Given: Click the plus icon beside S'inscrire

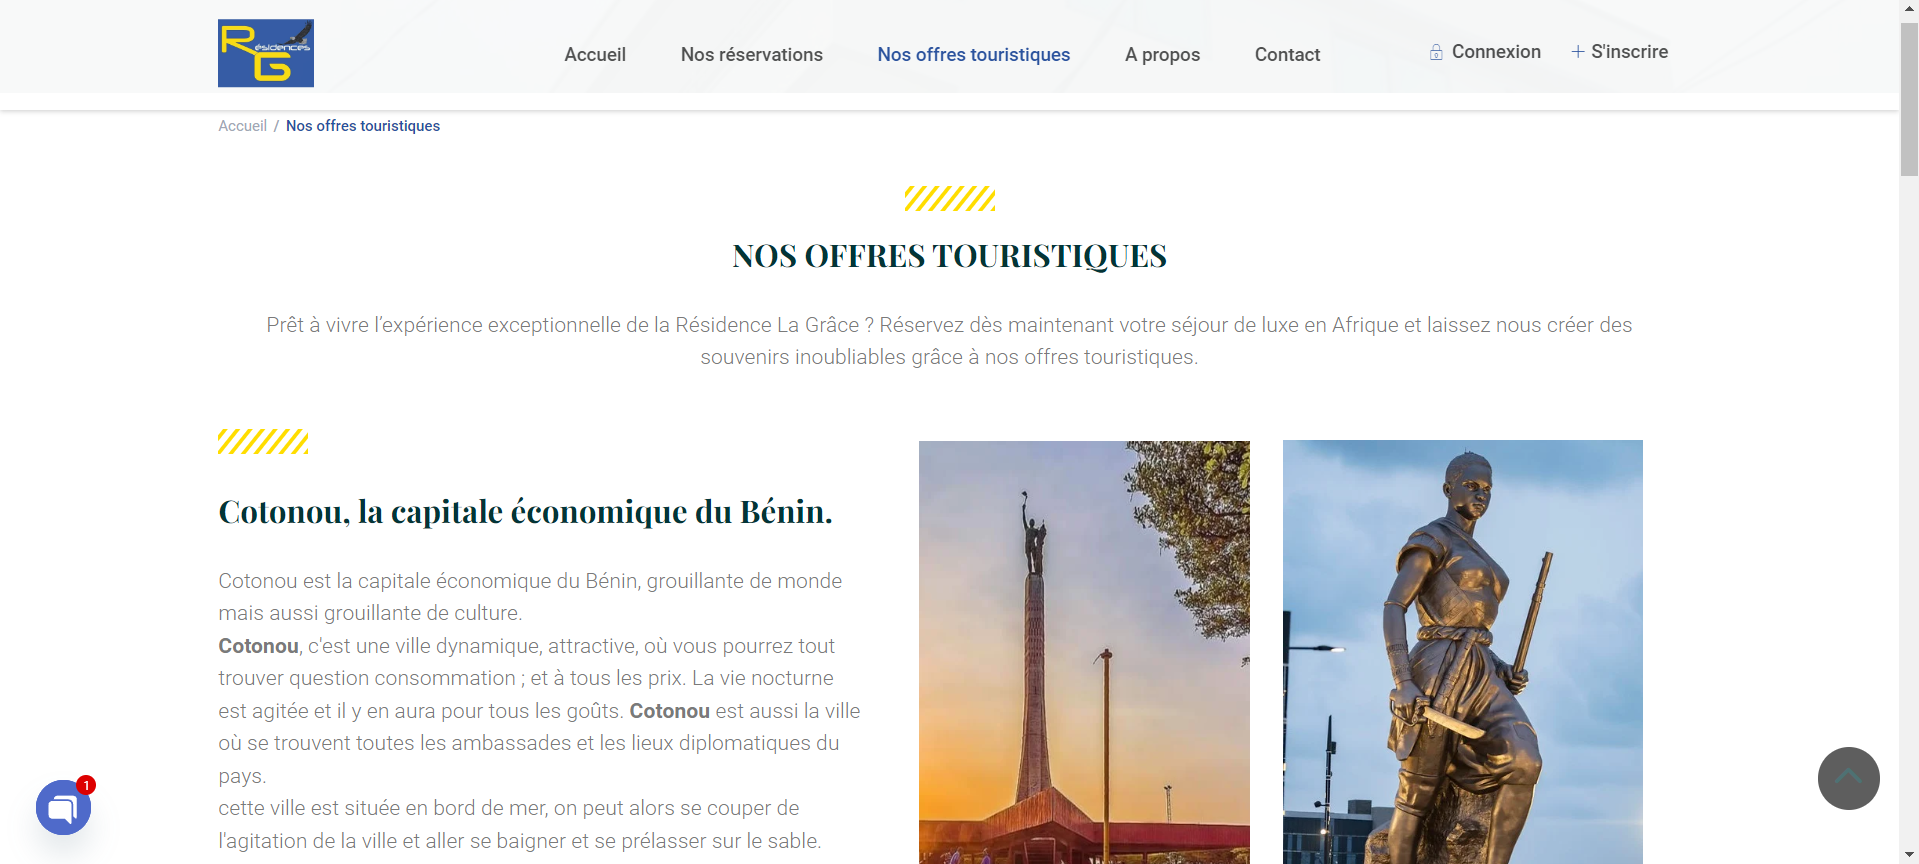Looking at the screenshot, I should tap(1577, 52).
